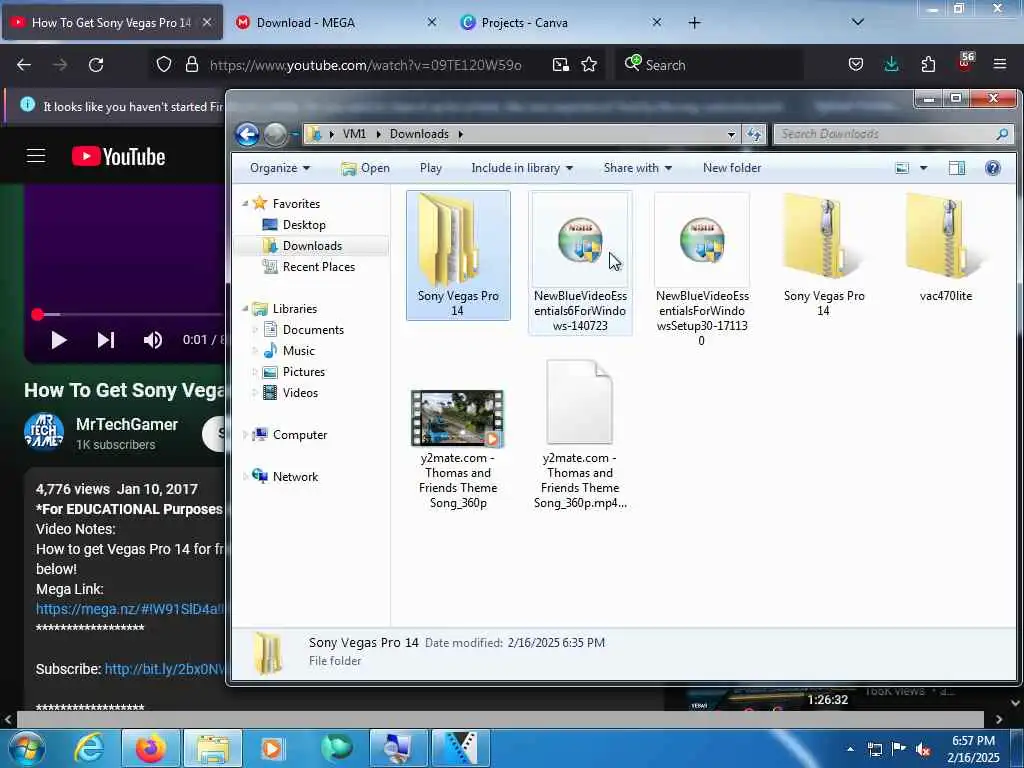Open Include in library dropdown
The height and width of the screenshot is (768, 1024).
coord(522,168)
